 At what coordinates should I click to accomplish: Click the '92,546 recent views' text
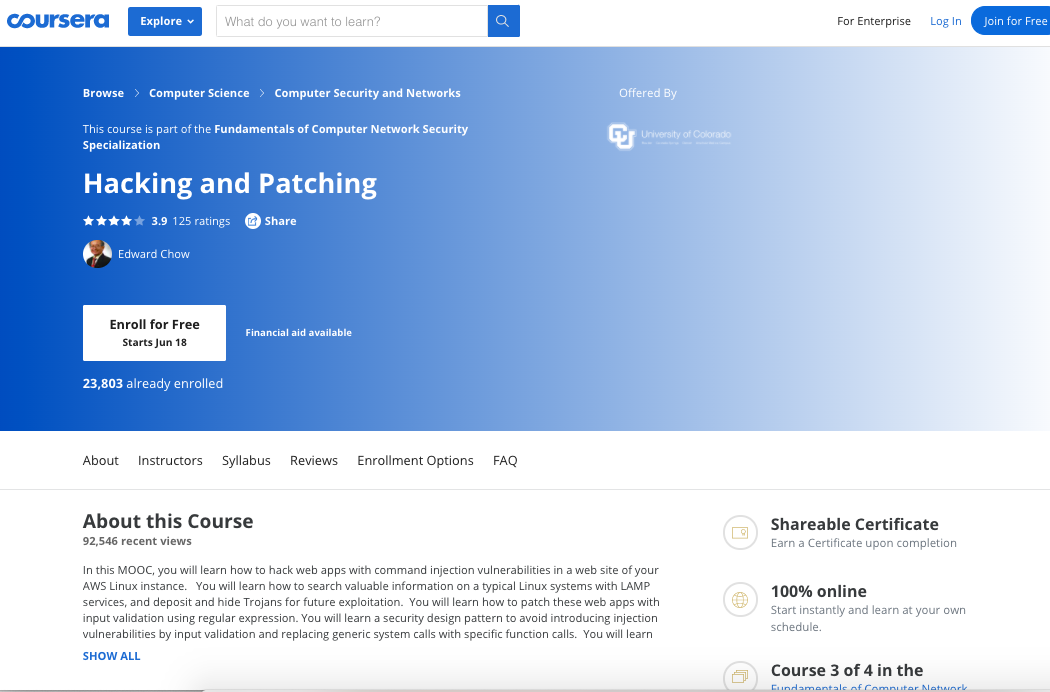tap(137, 541)
